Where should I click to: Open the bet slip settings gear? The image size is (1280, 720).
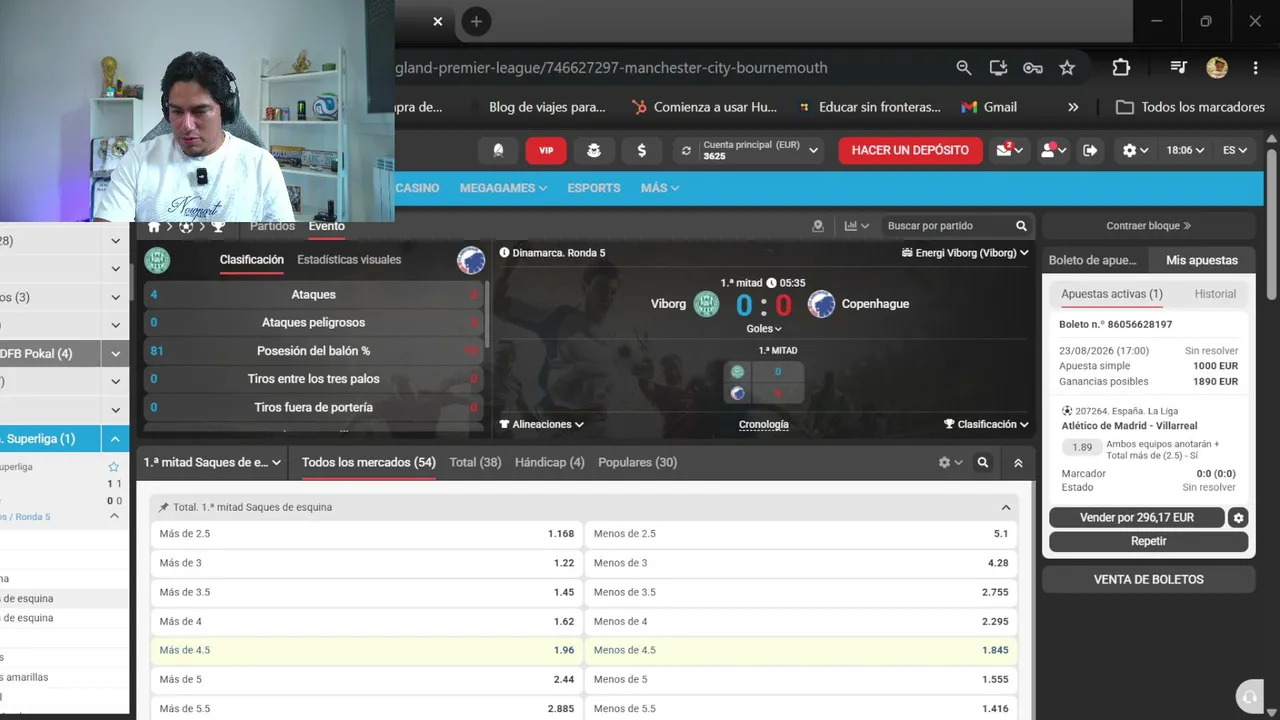point(1239,518)
